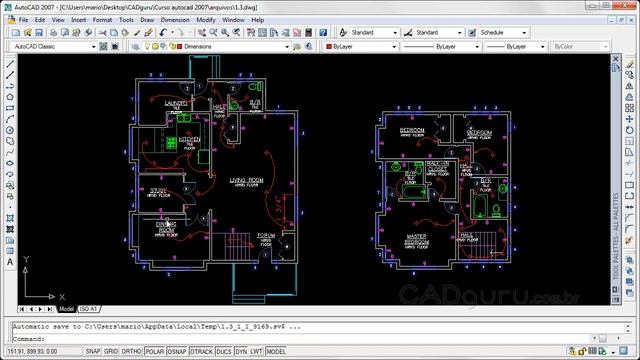Open the Format menu
Viewport: 640px width, 360px height.
pos(102,20)
